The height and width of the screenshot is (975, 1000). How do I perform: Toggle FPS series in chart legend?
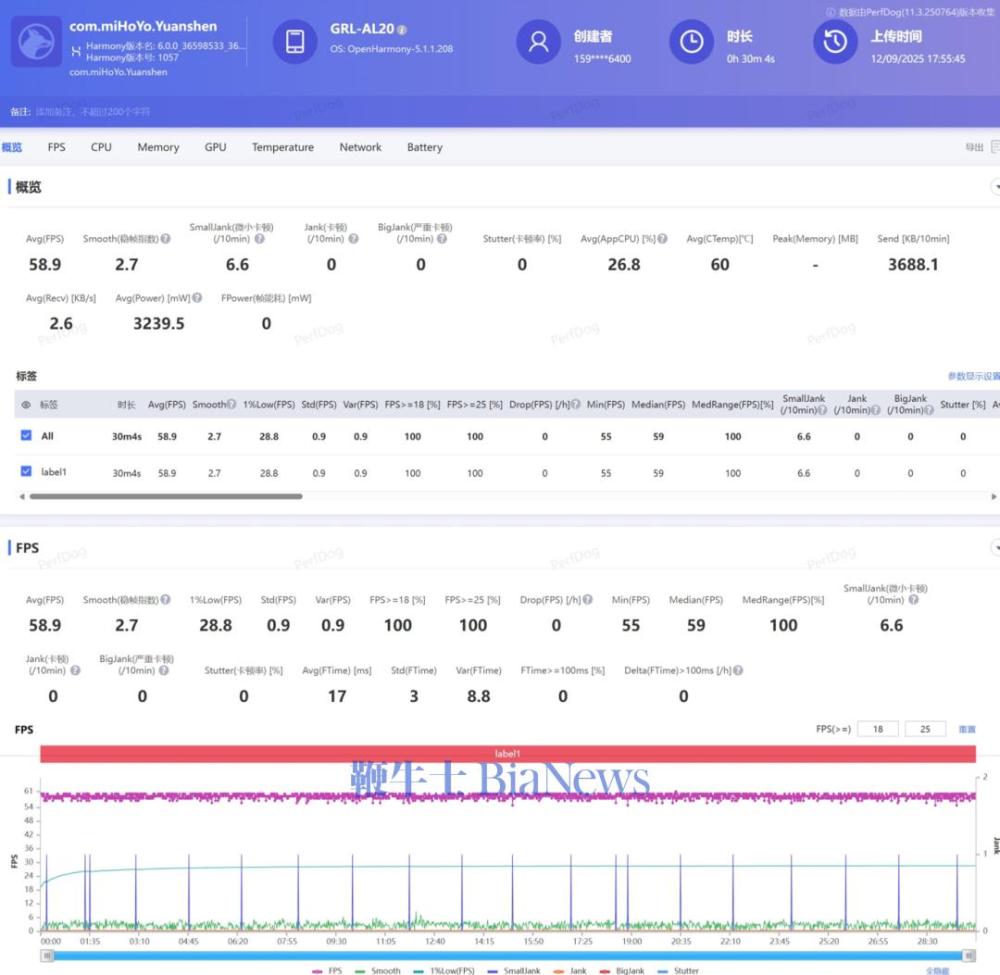click(327, 971)
